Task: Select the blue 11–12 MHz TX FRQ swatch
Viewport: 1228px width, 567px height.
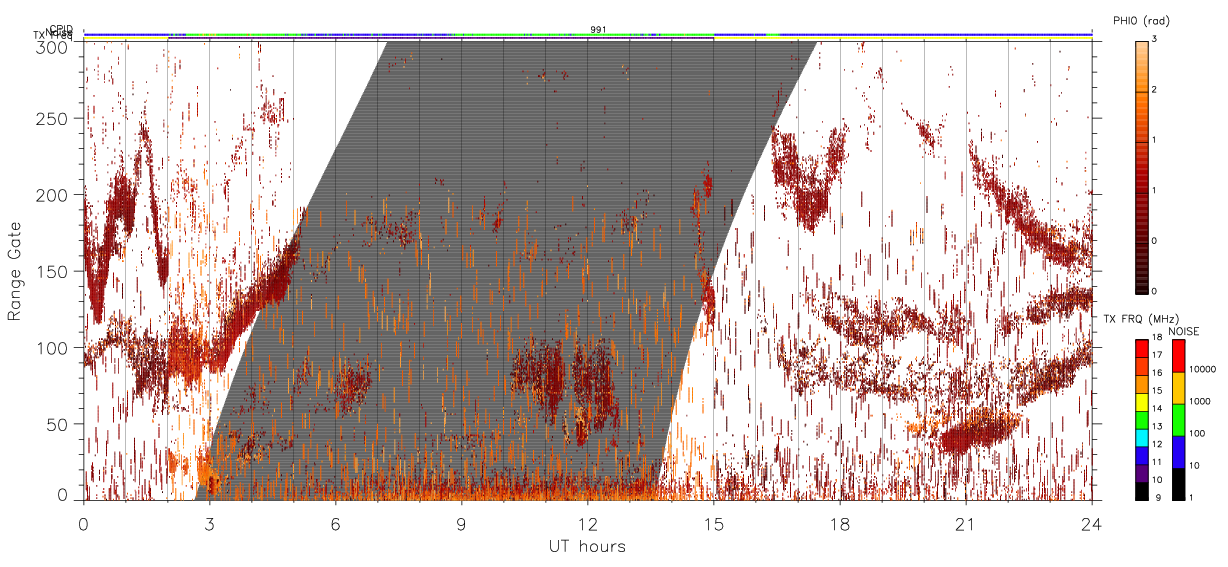Action: click(x=1141, y=454)
